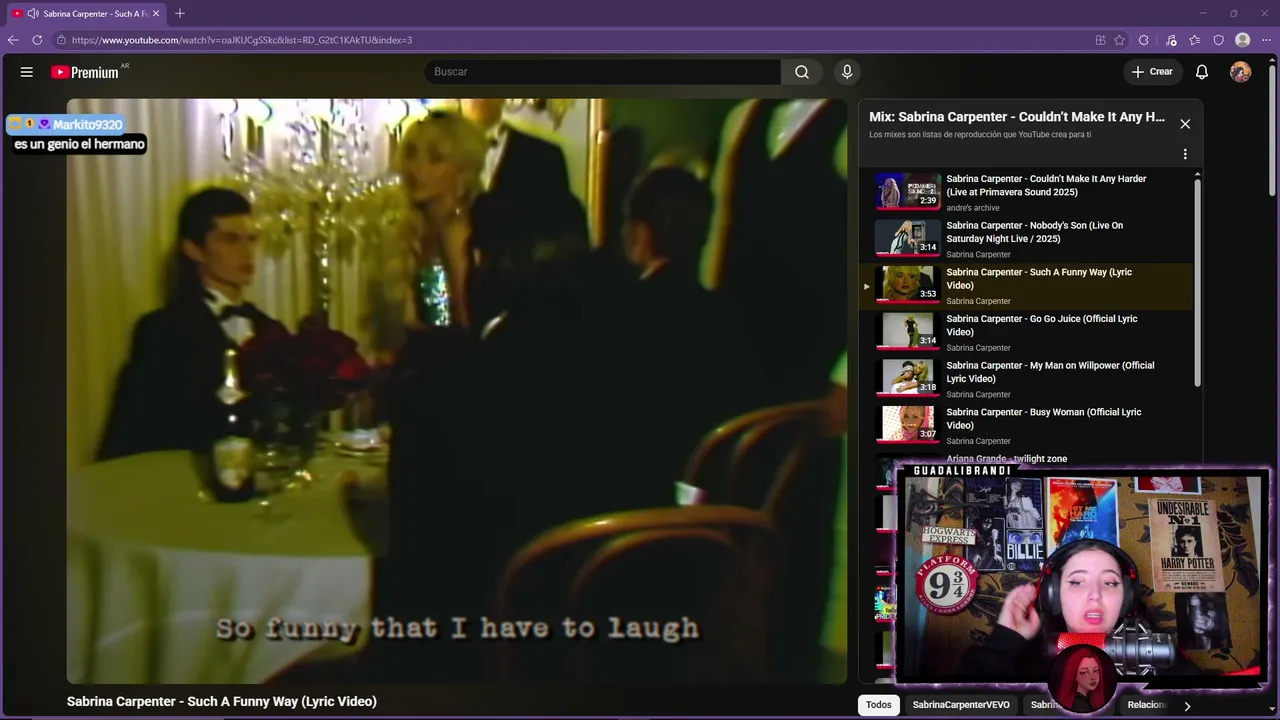The height and width of the screenshot is (720, 1280).
Task: Open the YouTube account avatar menu
Action: click(1240, 72)
